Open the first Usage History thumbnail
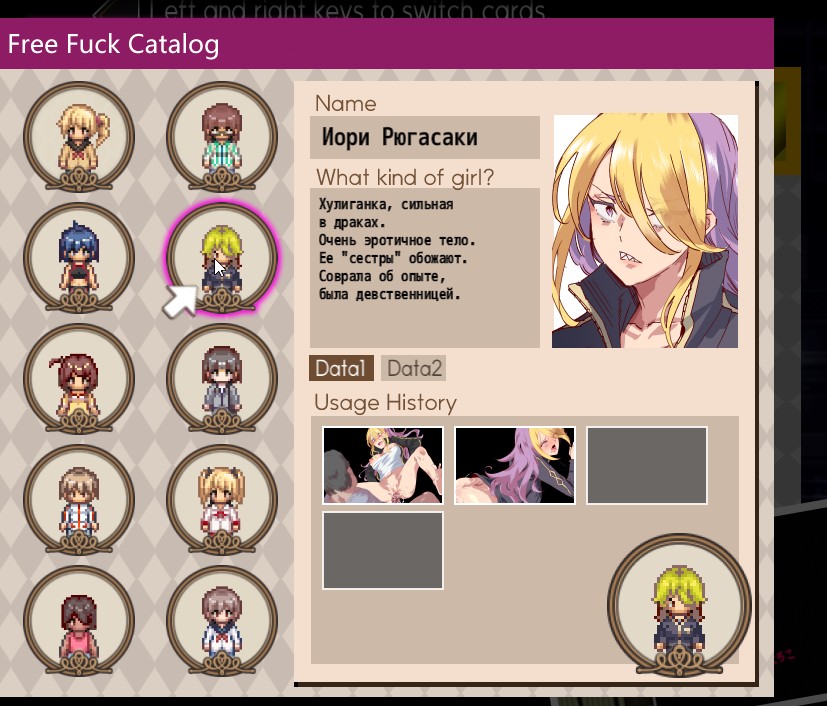 [383, 465]
